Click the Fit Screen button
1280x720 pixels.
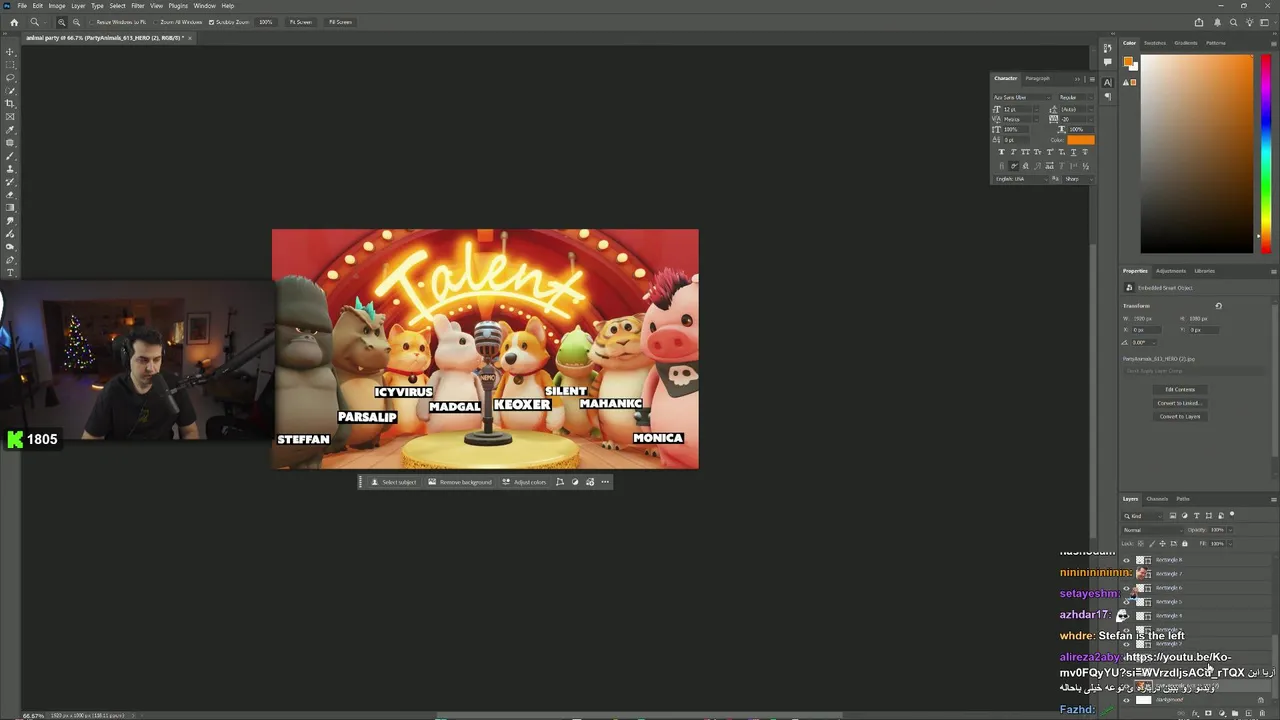click(301, 22)
